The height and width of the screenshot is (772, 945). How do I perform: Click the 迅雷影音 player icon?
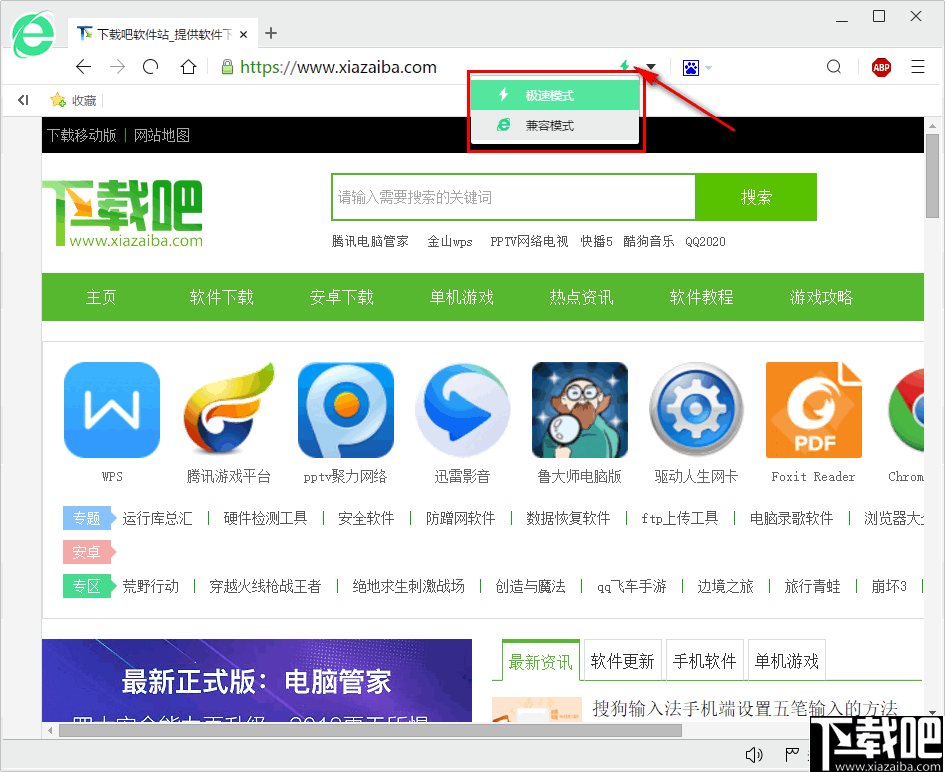tap(462, 410)
